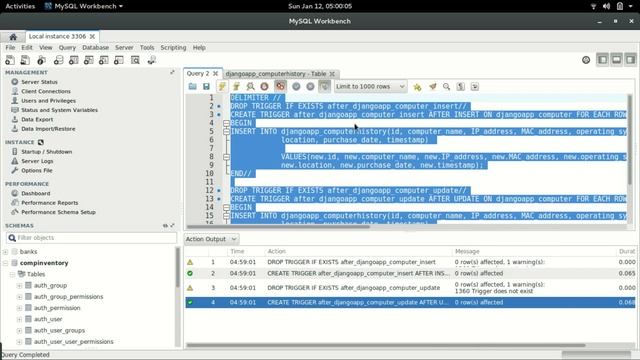Expand the banks schema
The width and height of the screenshot is (640, 360).
click(x=5, y=251)
